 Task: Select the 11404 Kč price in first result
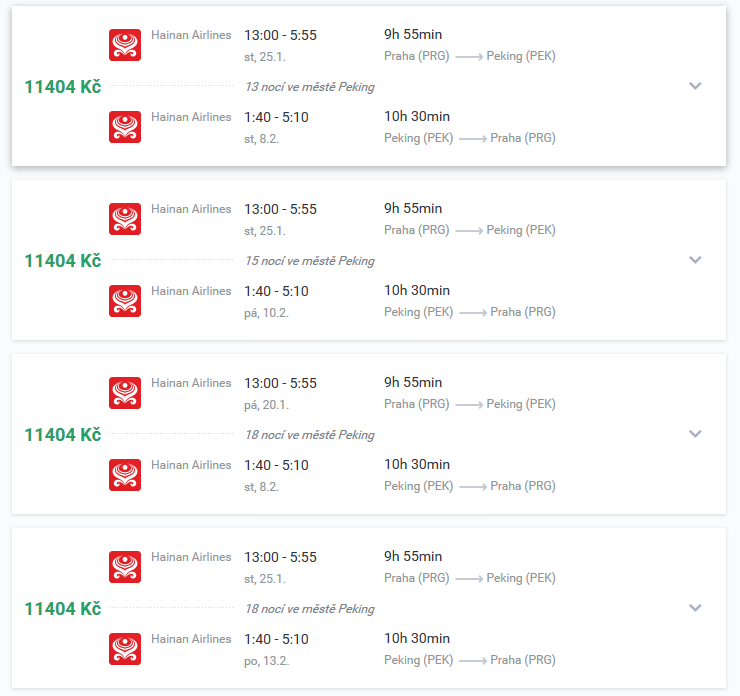tap(63, 87)
